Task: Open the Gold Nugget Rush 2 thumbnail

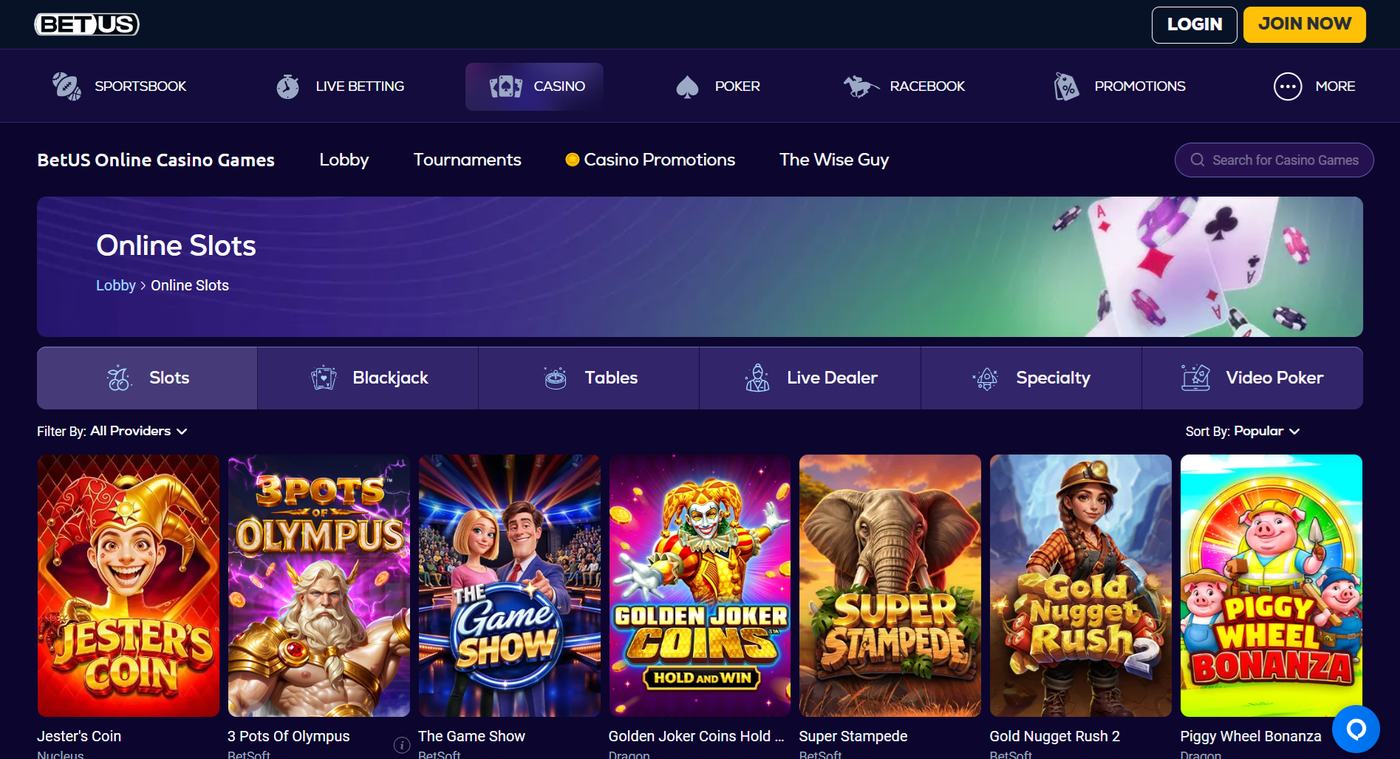Action: 1081,586
